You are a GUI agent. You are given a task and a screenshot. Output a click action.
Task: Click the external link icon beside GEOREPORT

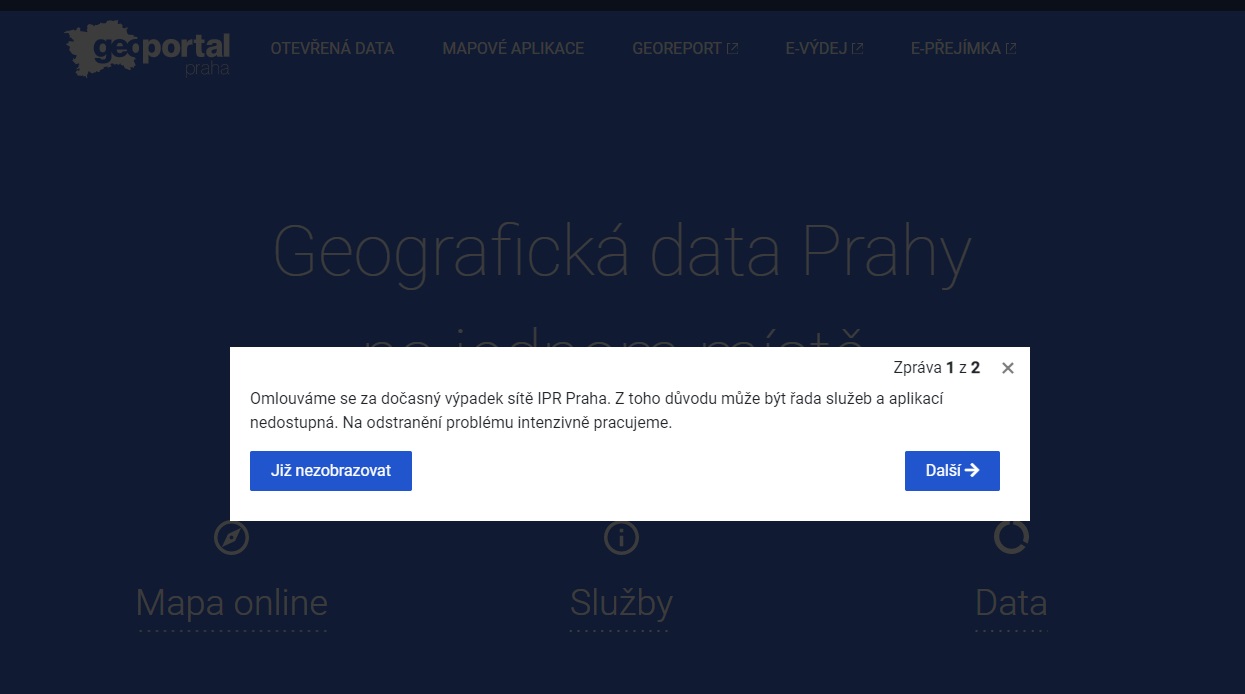(733, 46)
